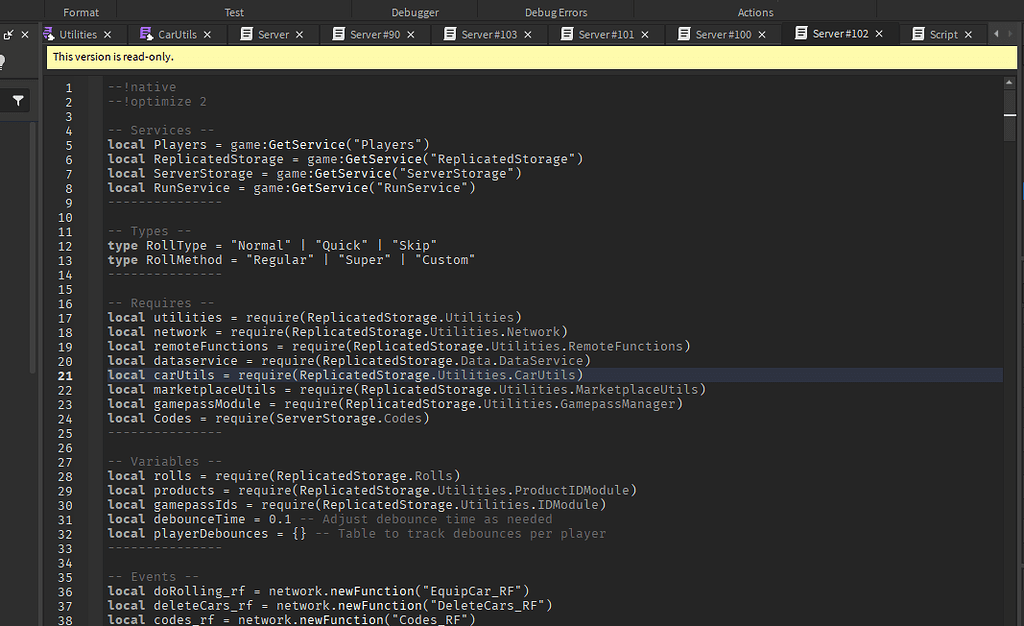Click the CarUtils tab's module script icon
1024x626 pixels.
click(145, 33)
